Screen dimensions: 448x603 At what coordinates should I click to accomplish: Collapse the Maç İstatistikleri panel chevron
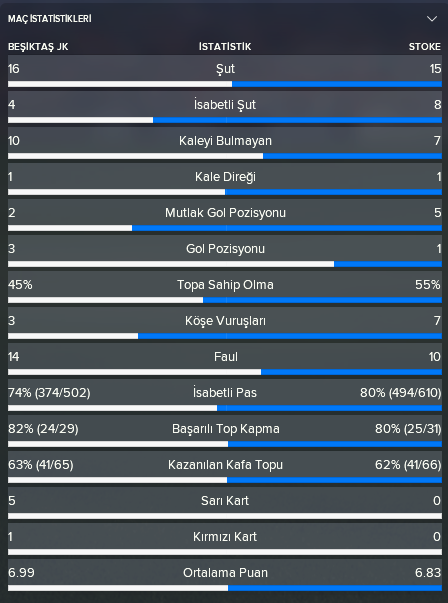click(x=432, y=19)
